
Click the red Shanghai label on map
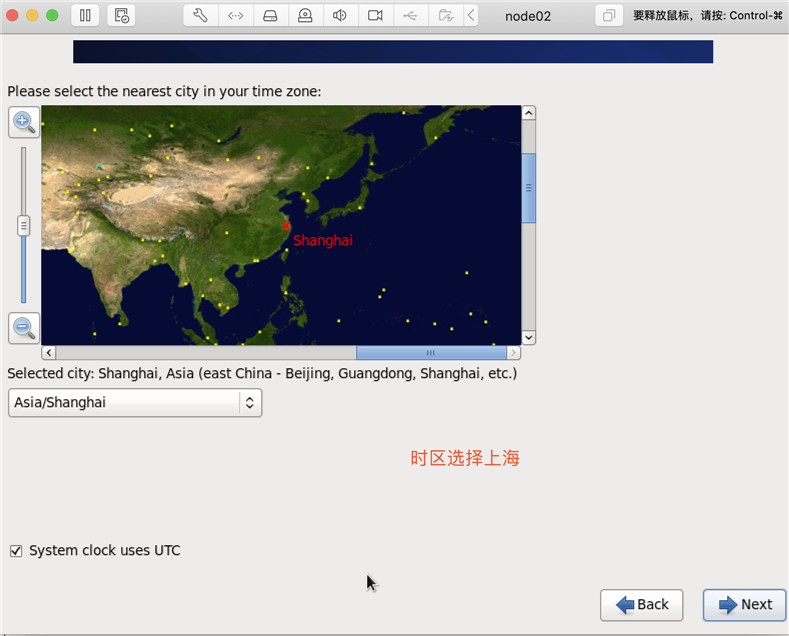tap(323, 241)
